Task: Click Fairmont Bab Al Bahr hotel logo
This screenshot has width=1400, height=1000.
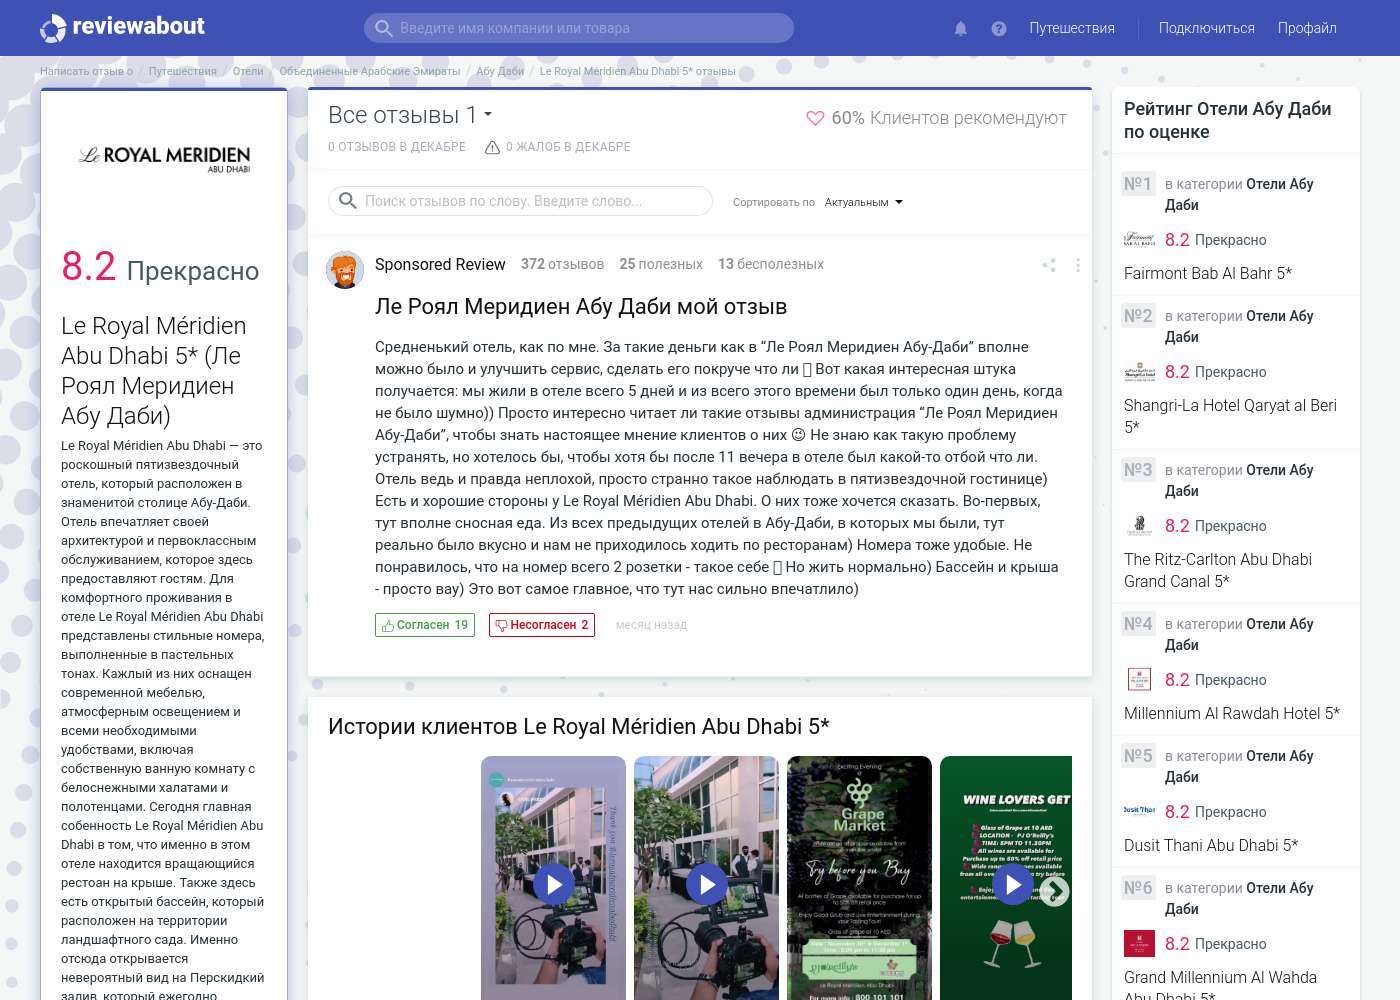Action: 1139,240
